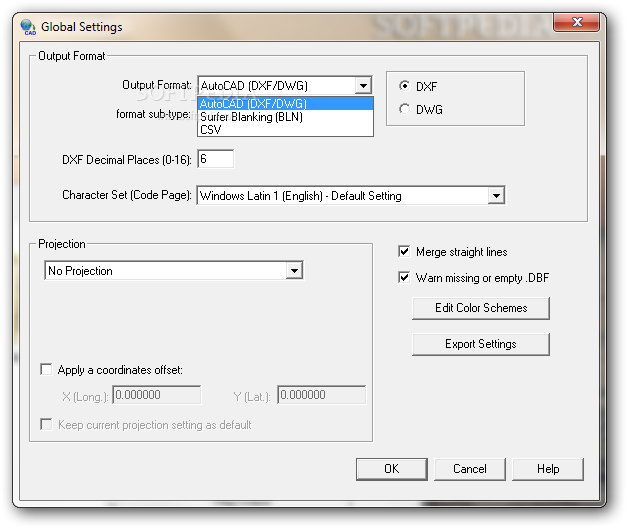Screen dimensions: 627x528
Task: Open Edit Color Schemes
Action: (481, 308)
